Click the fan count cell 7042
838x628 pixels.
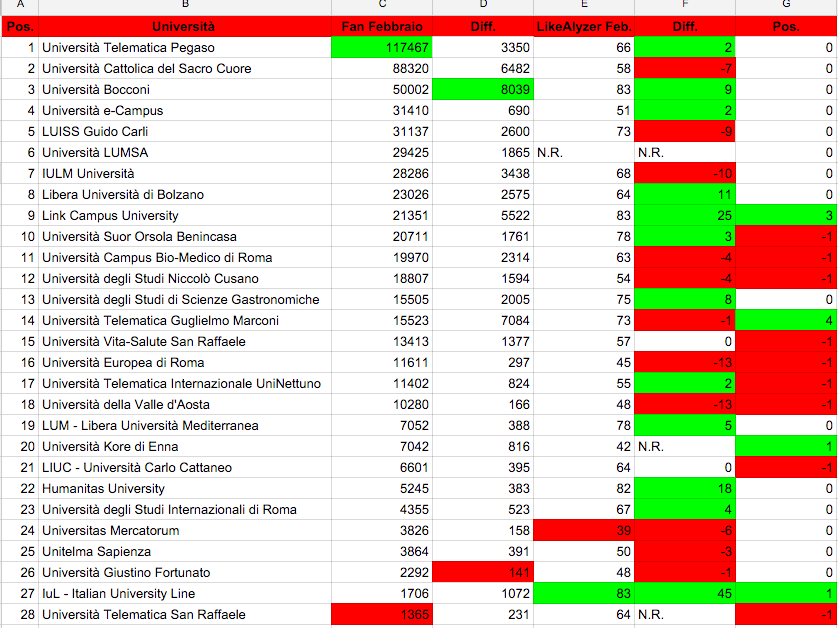coord(382,446)
